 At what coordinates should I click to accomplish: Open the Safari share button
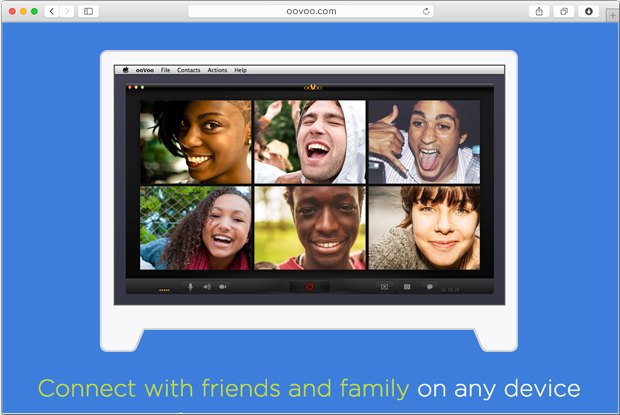coord(539,11)
